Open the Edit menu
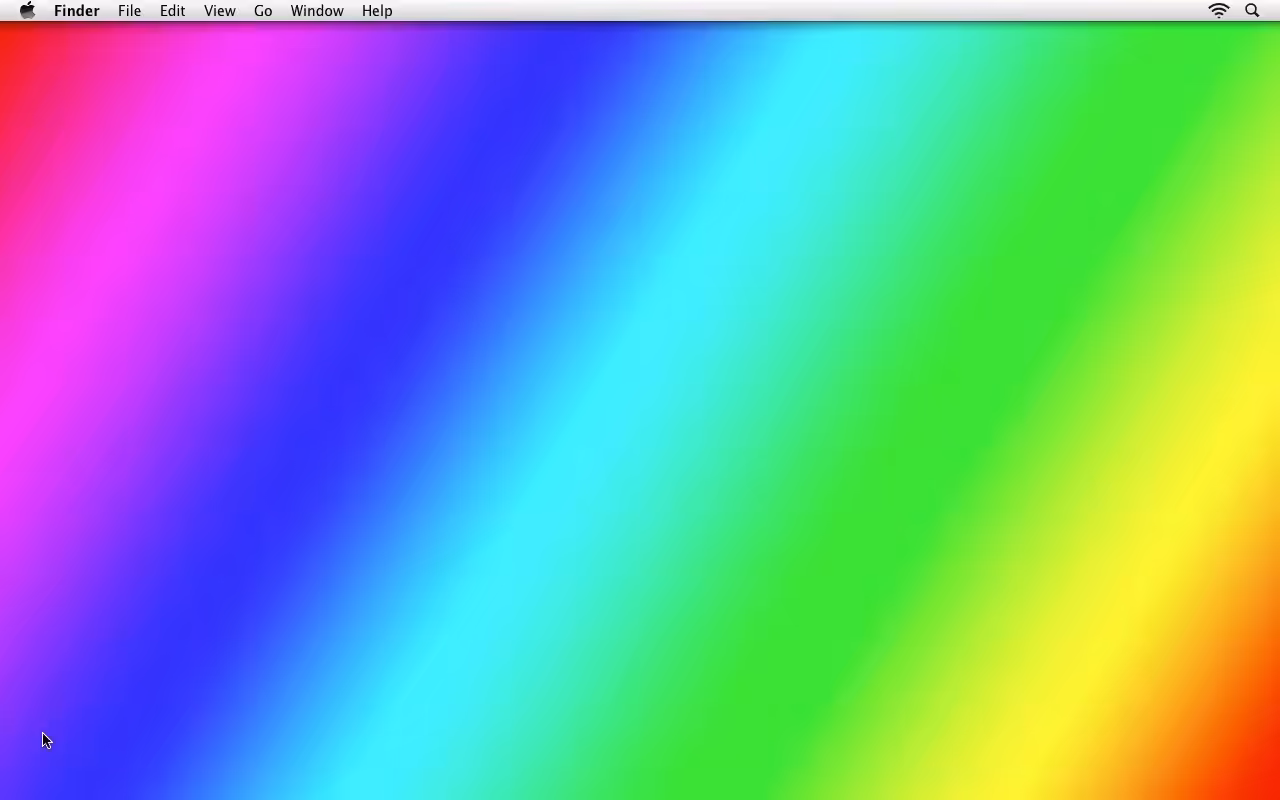 [x=172, y=11]
